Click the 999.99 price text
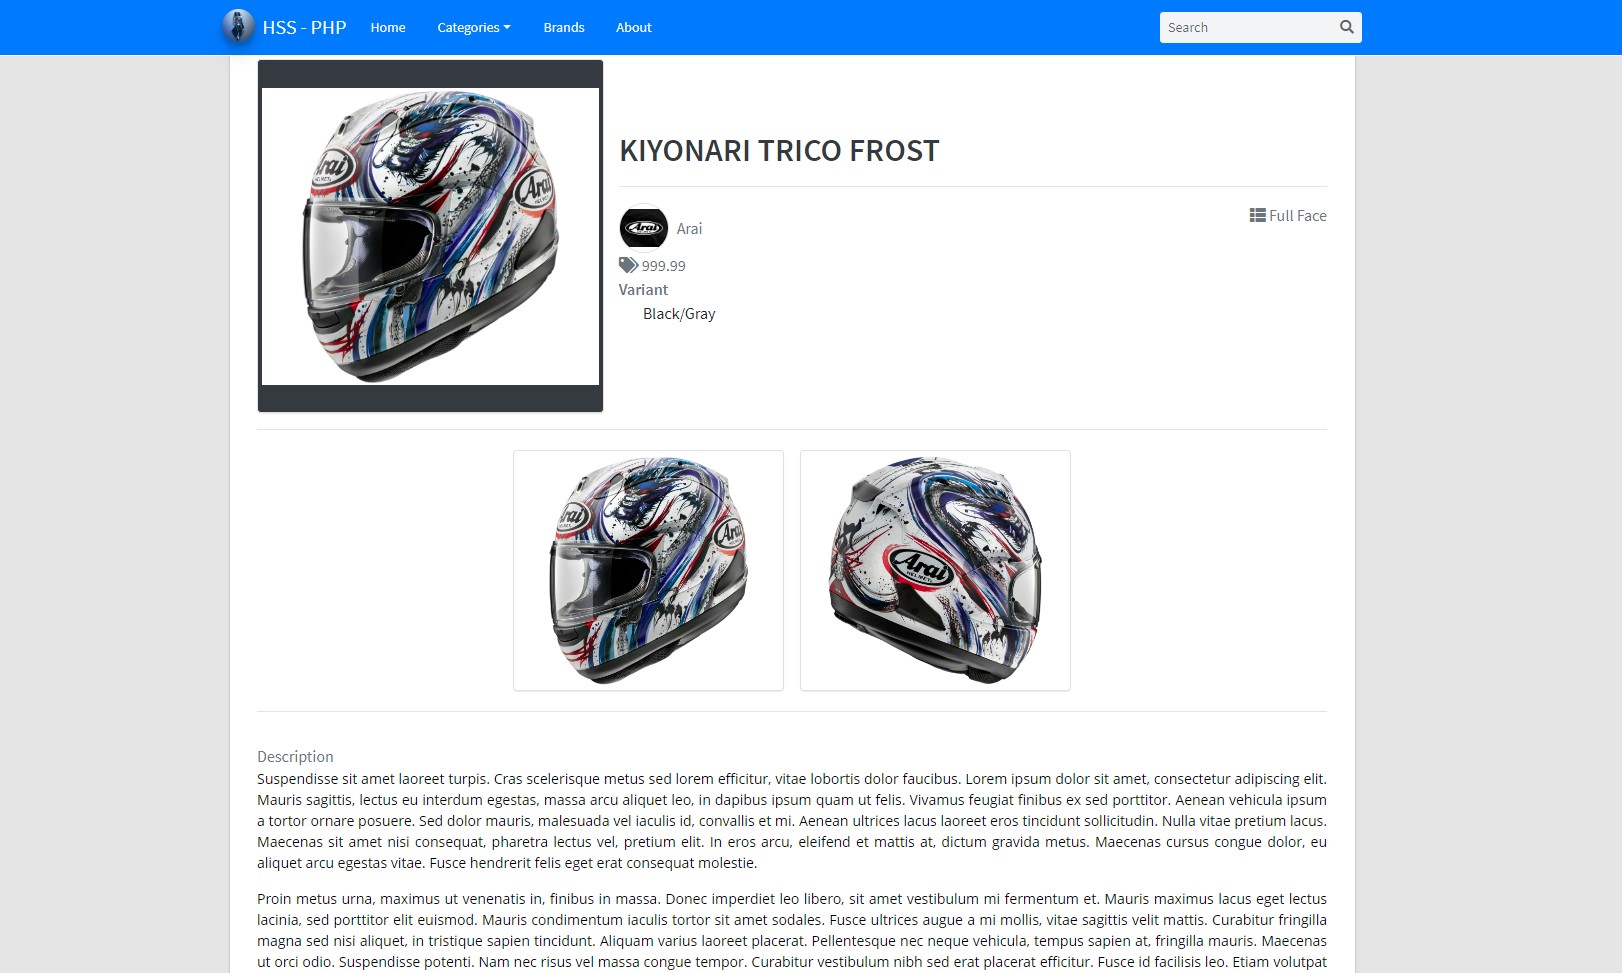1622x973 pixels. pos(663,266)
